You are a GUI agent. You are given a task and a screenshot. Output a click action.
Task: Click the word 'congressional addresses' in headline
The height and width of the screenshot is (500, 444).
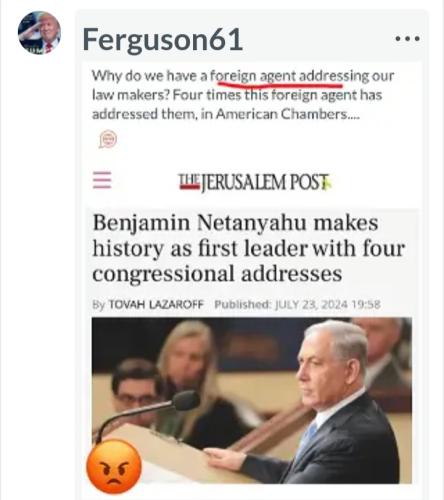point(217,274)
